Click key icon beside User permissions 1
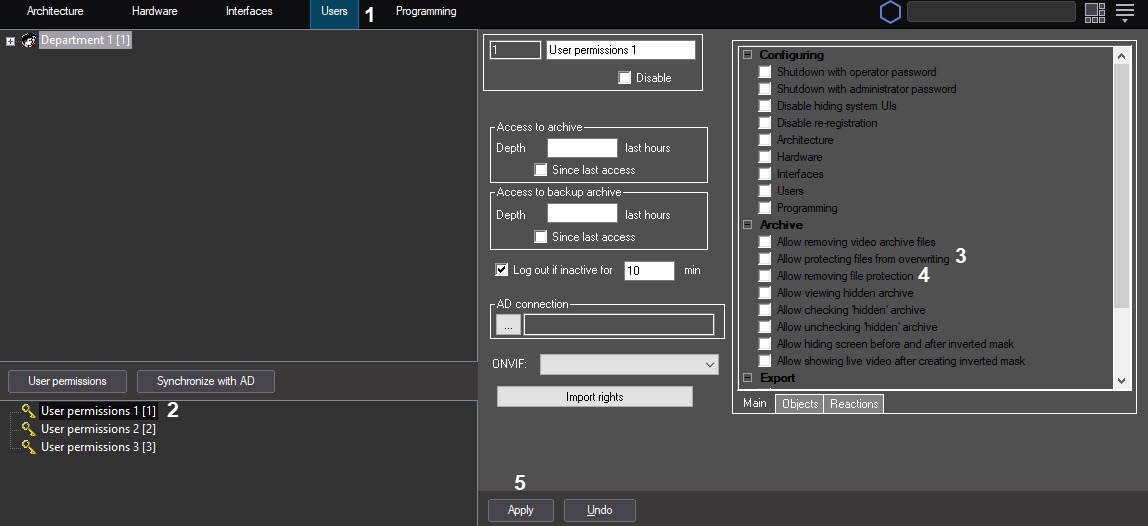 (x=28, y=411)
